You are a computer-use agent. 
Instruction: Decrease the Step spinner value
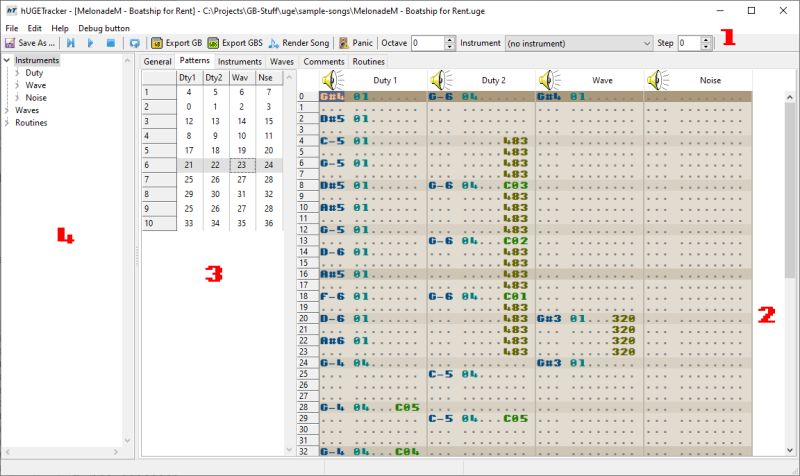pos(706,46)
